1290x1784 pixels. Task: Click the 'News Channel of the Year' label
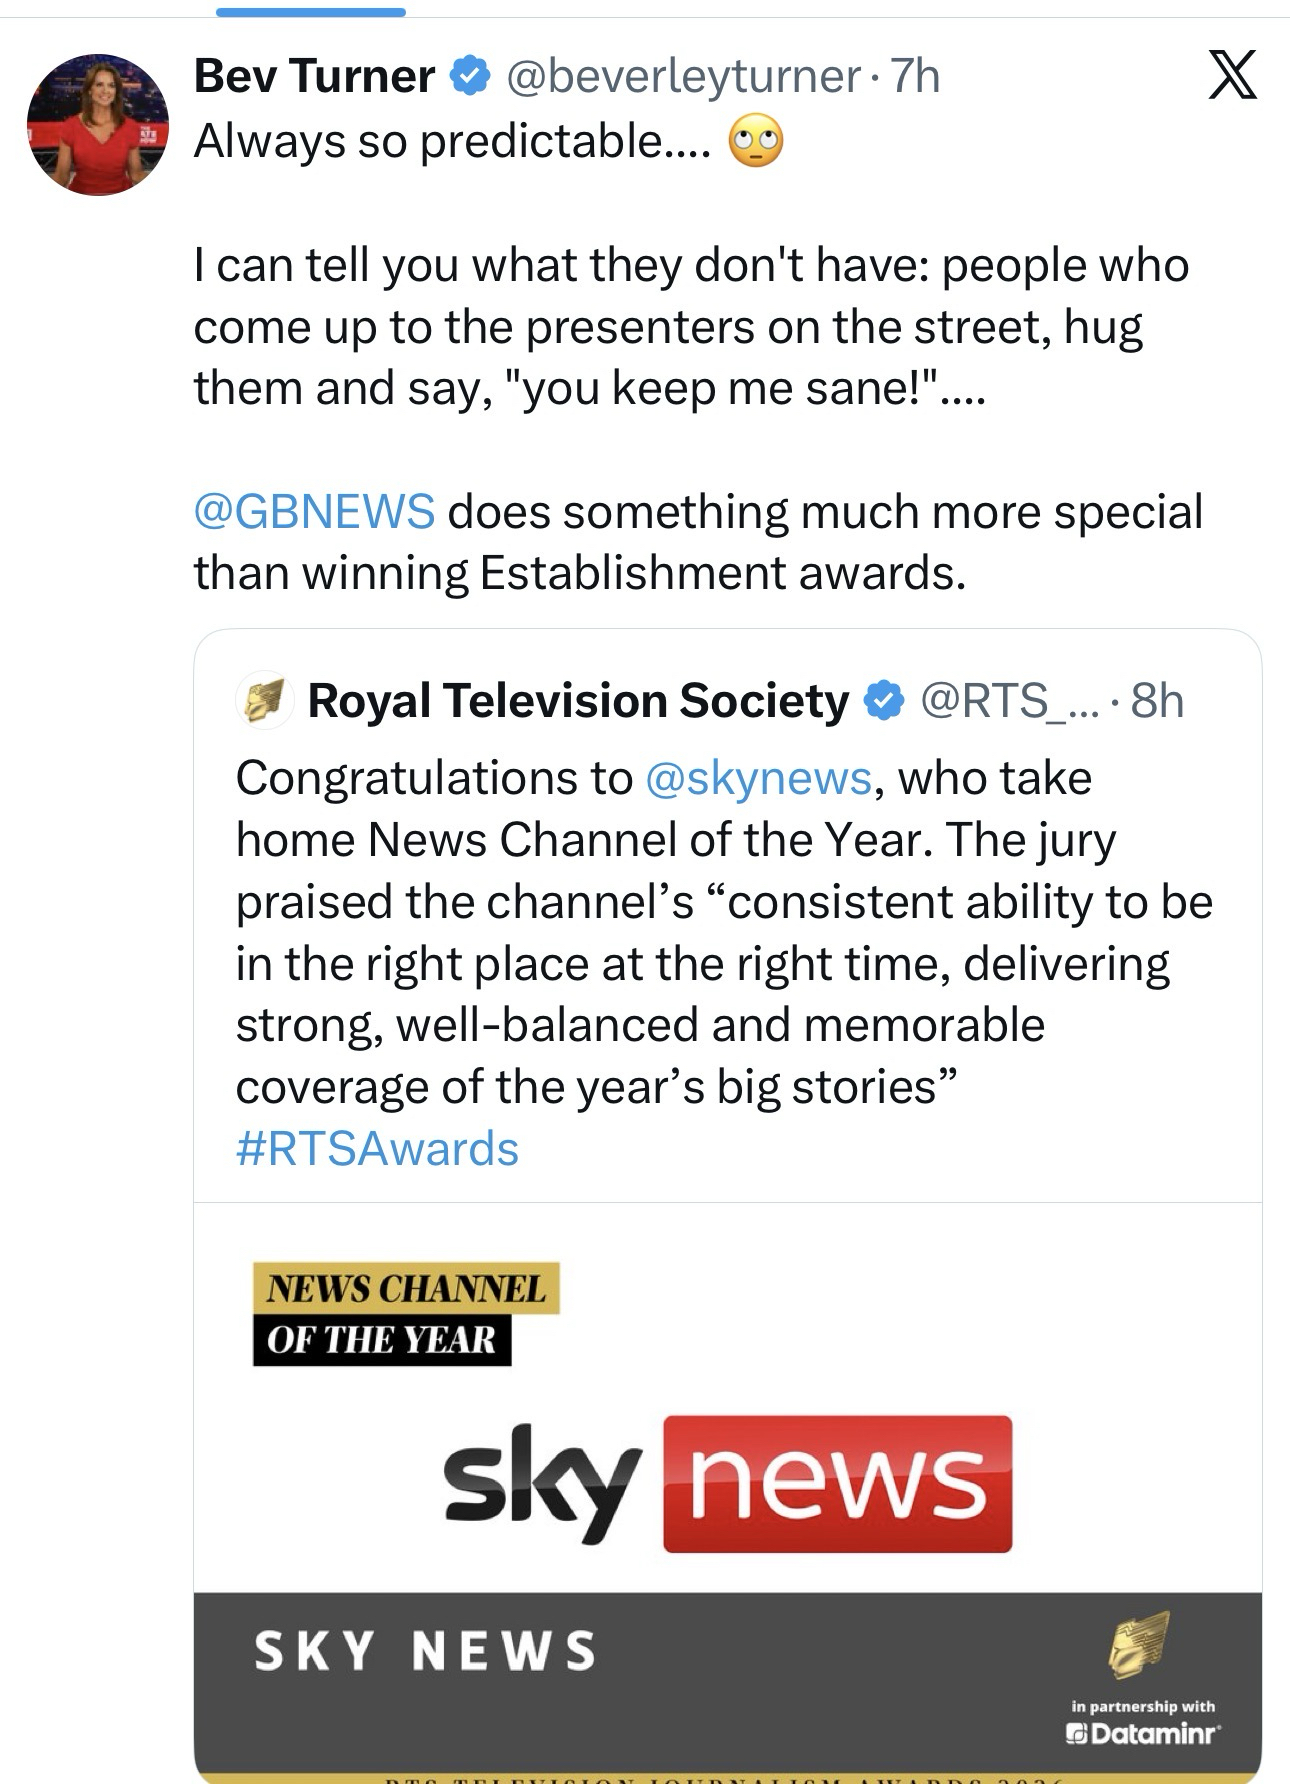(x=405, y=1313)
